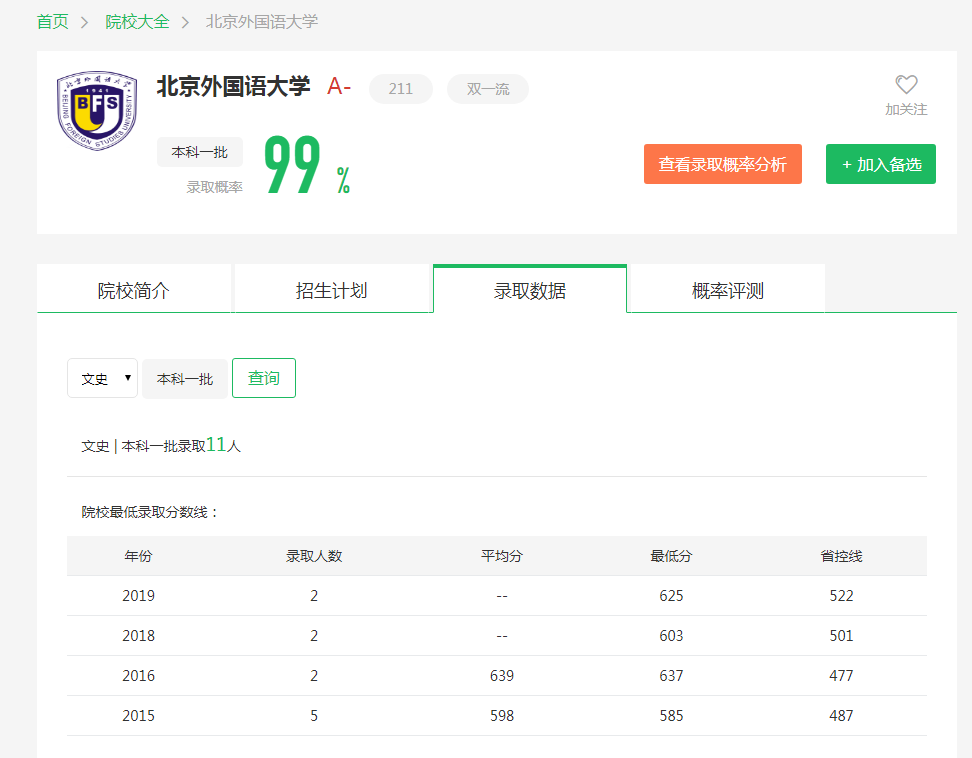Click the 录取概率 label

click(x=214, y=187)
